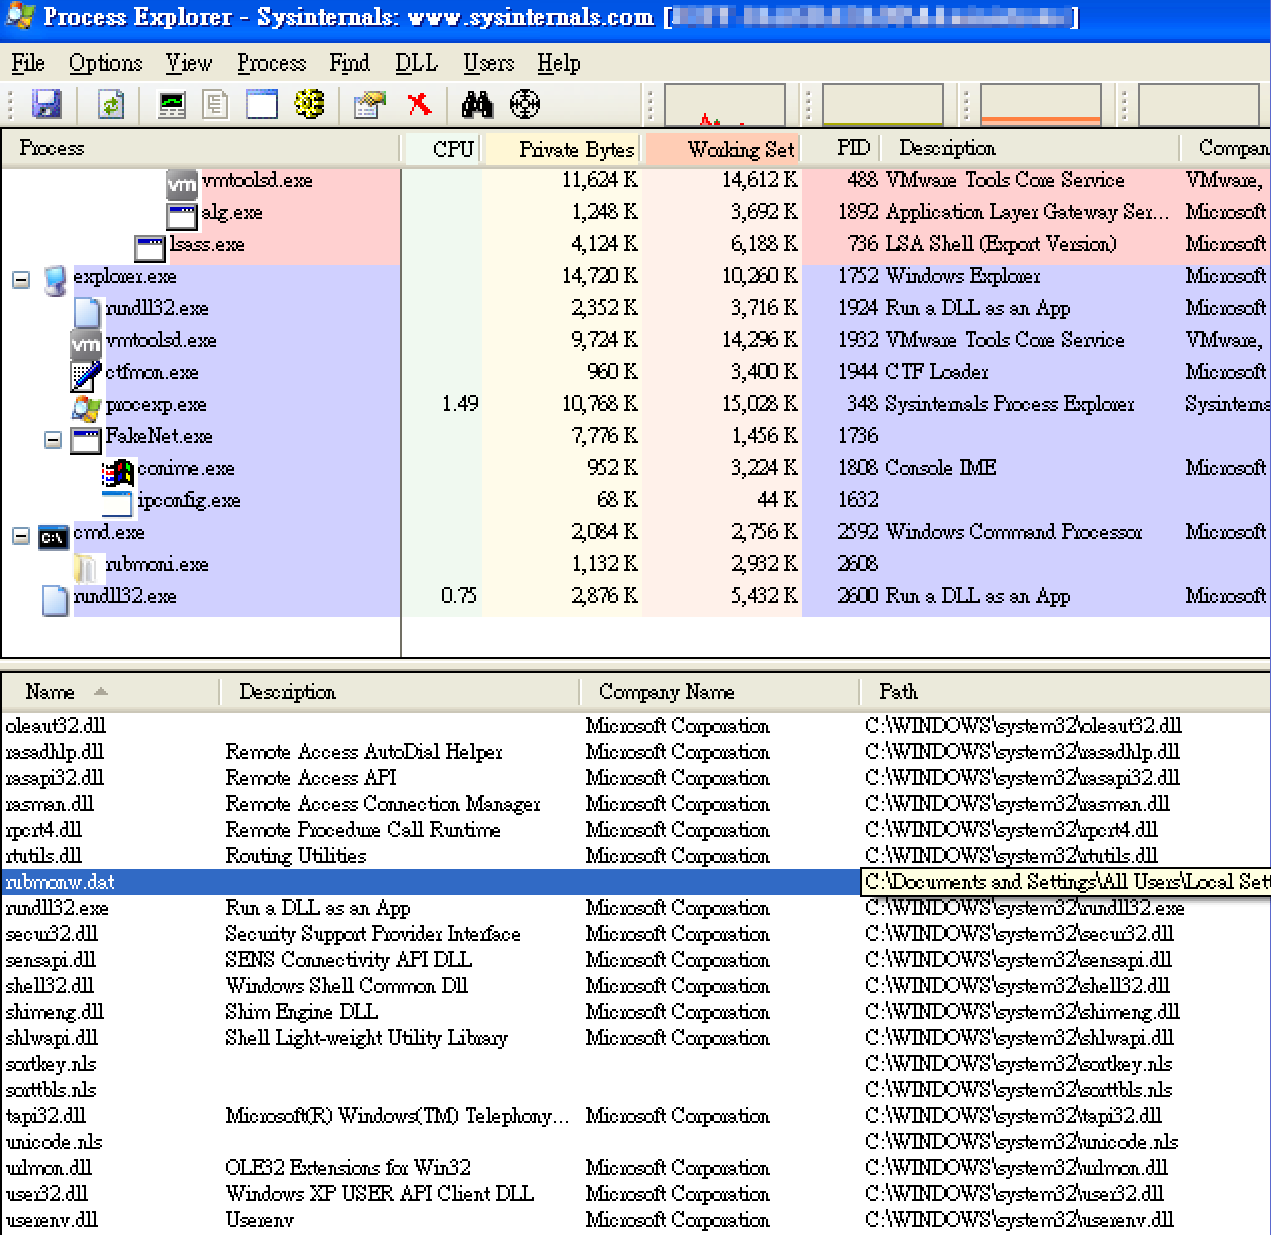The width and height of the screenshot is (1271, 1235).
Task: Save process list using disk icon
Action: (x=47, y=104)
